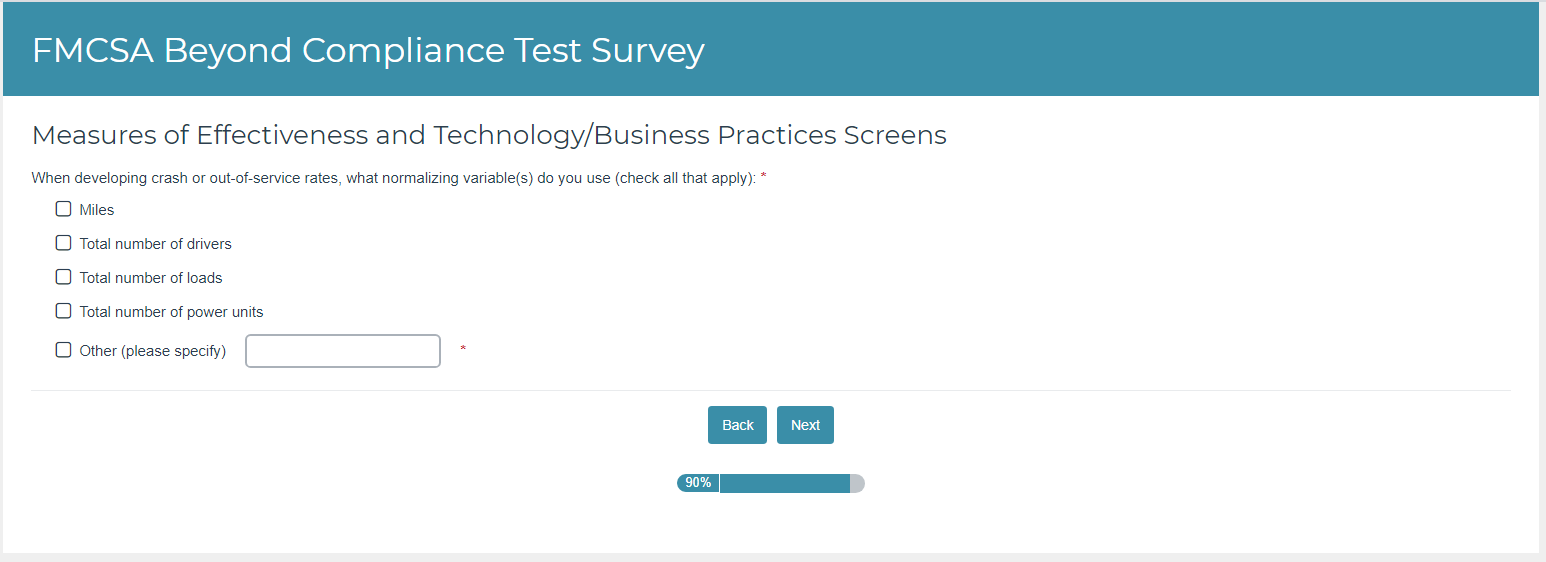The width and height of the screenshot is (1546, 562).
Task: Select the Total number of power units checkbox
Action: tap(64, 311)
